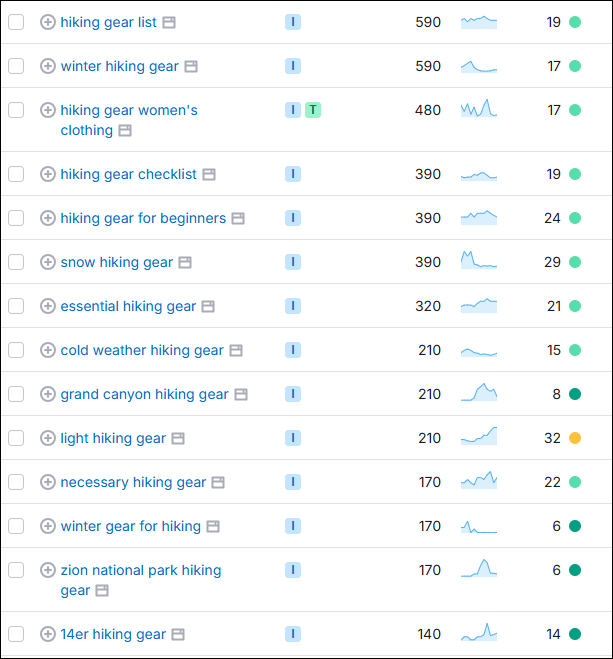Screen dimensions: 613x659
Task: Open SERP icon beside light hiking gear
Action: click(178, 438)
